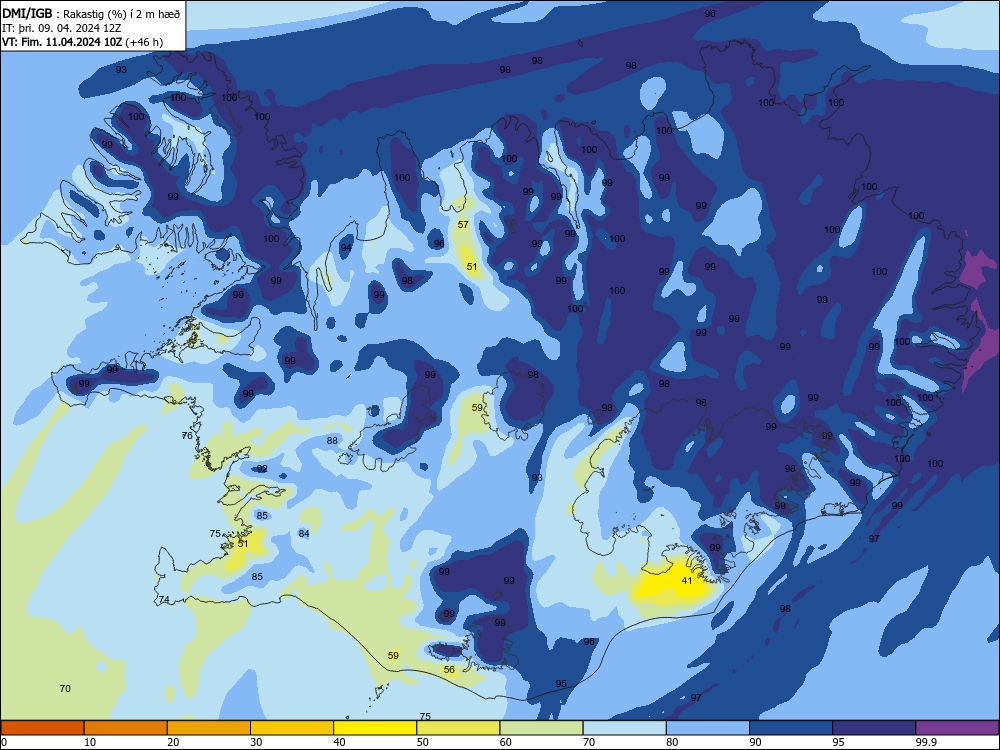The image size is (1000, 750).
Task: Click the humidity value 74 on the map
Action: click(164, 599)
